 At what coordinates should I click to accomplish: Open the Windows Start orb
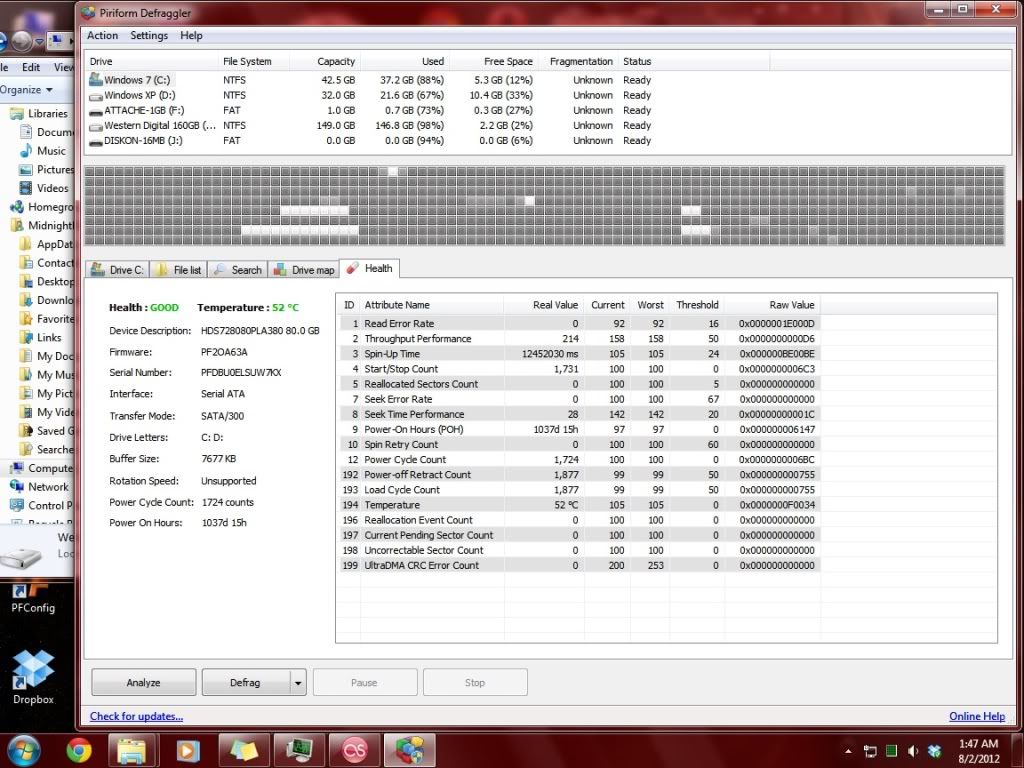pyautogui.click(x=24, y=750)
